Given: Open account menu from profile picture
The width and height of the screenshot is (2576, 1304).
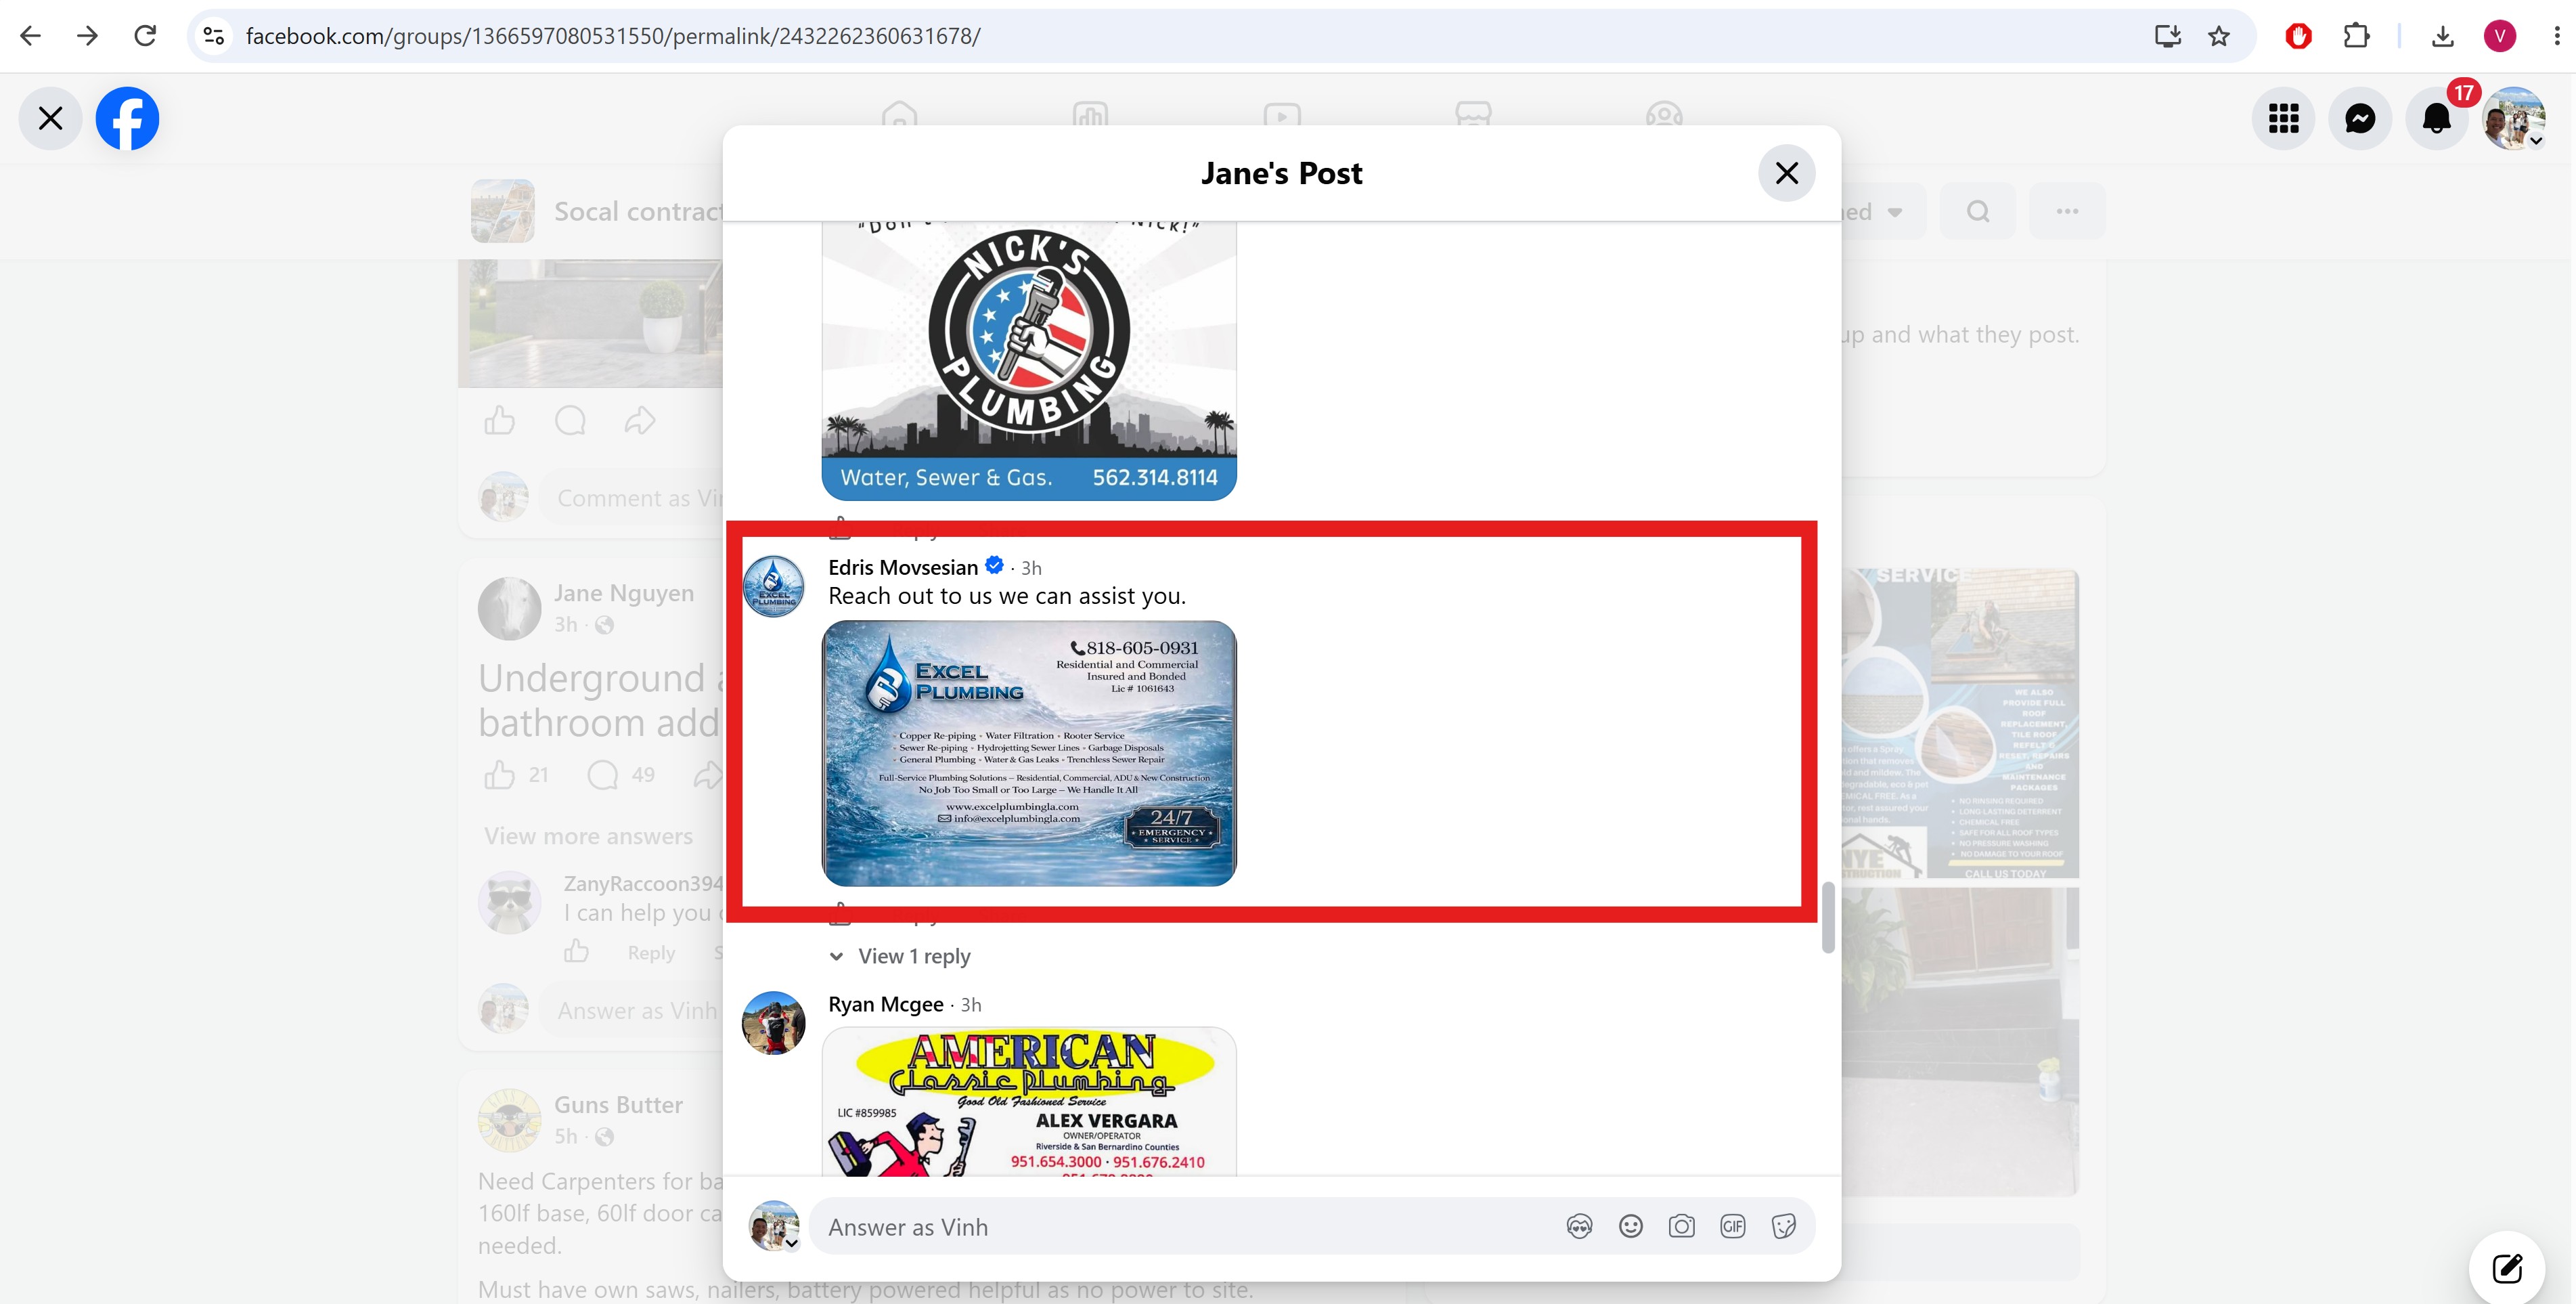Looking at the screenshot, I should [x=2514, y=118].
